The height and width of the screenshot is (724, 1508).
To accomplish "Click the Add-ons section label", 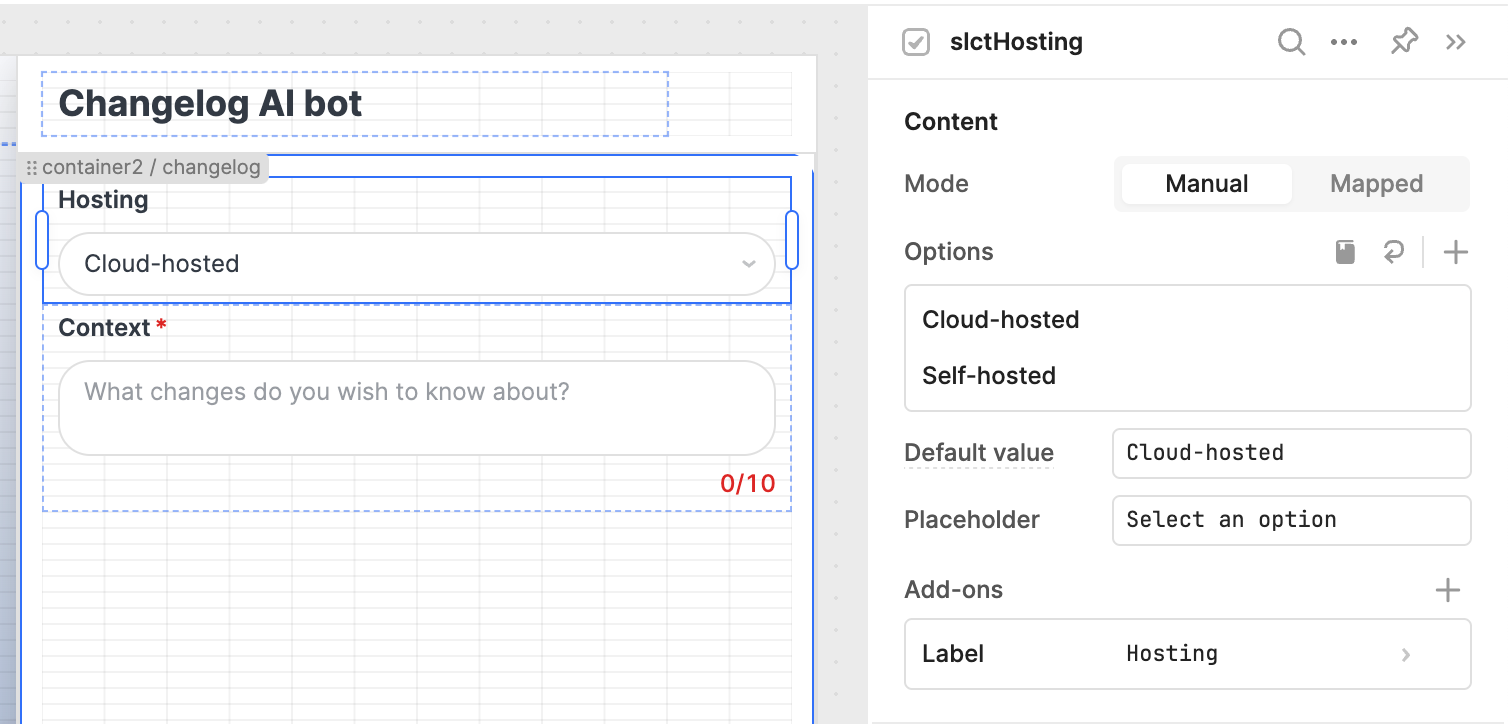I will pos(953,590).
